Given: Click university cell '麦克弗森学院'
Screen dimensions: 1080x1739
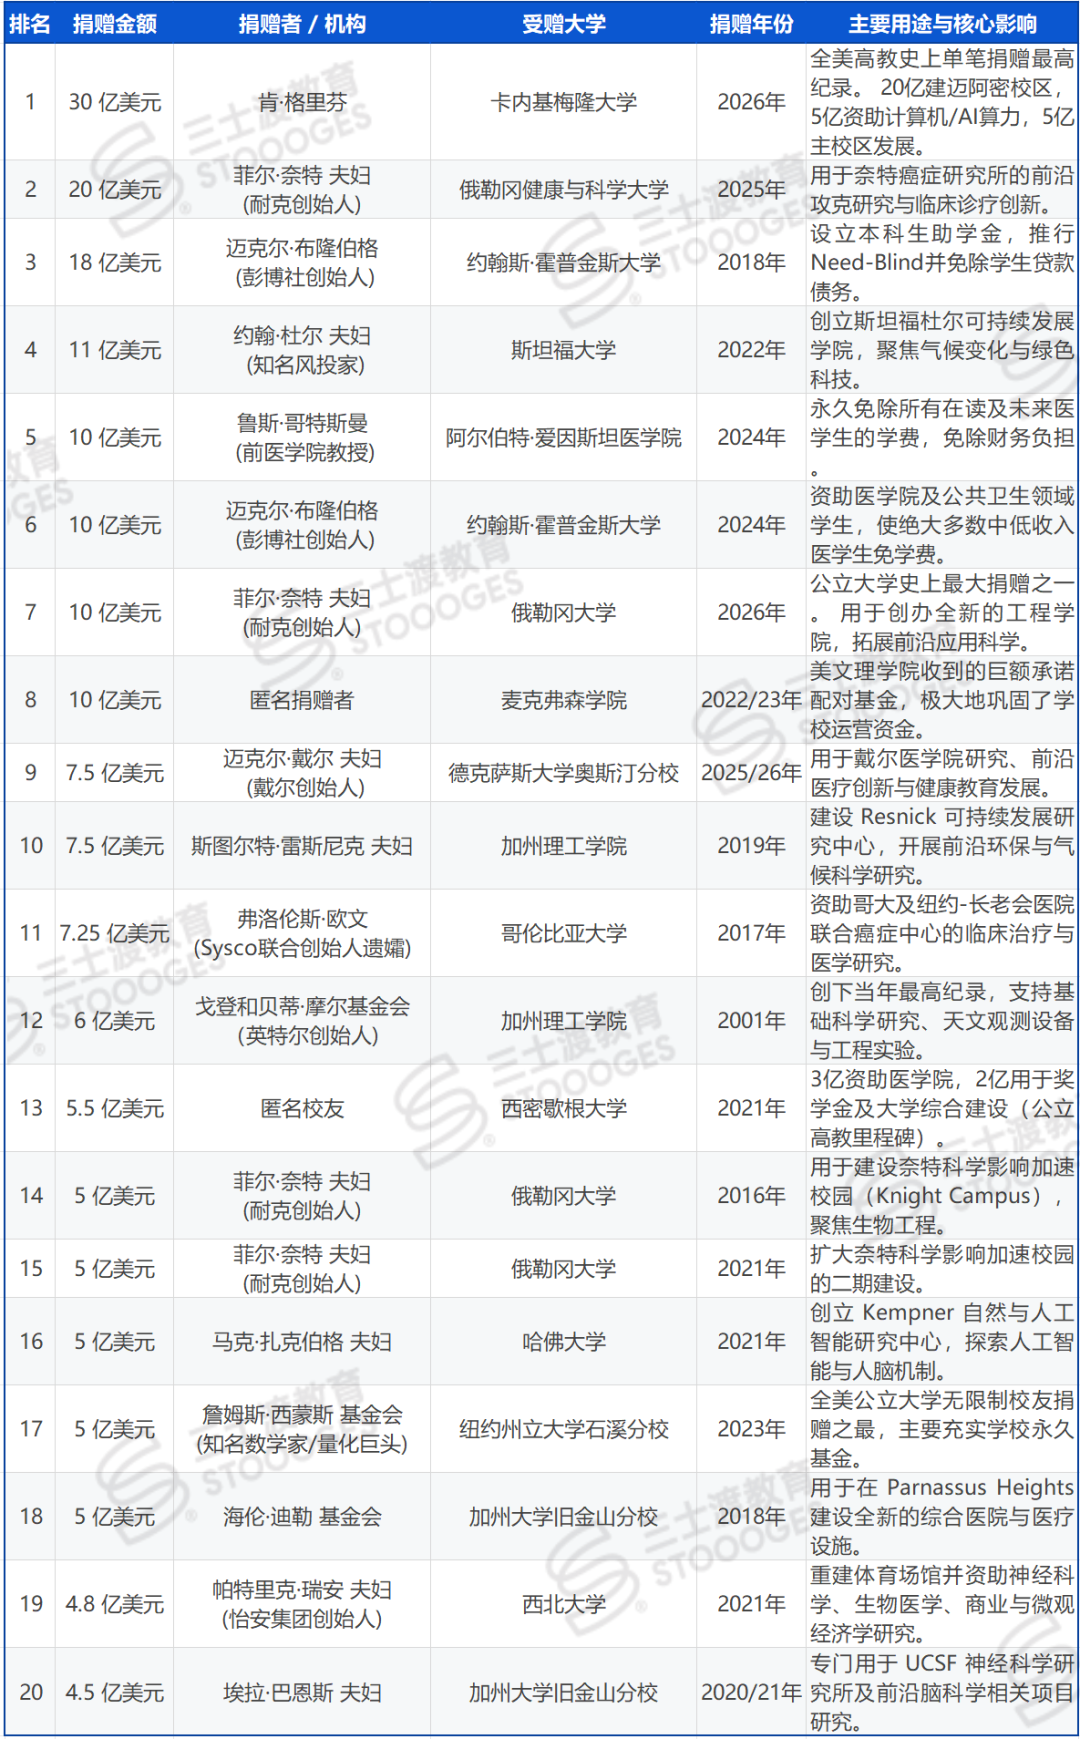Looking at the screenshot, I should coord(564,700).
